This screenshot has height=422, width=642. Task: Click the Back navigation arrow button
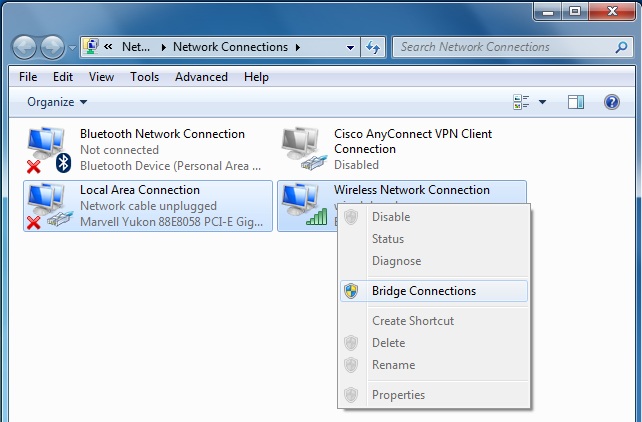tap(25, 47)
